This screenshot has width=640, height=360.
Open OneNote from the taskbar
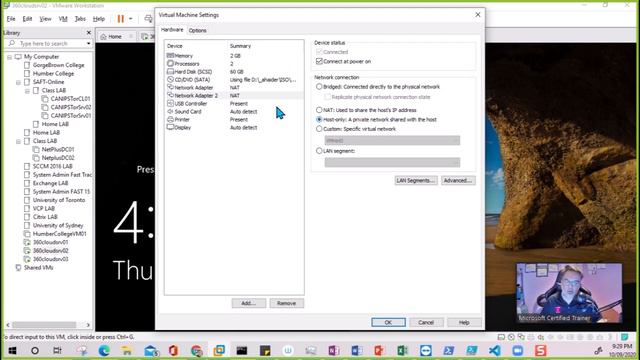click(x=333, y=351)
